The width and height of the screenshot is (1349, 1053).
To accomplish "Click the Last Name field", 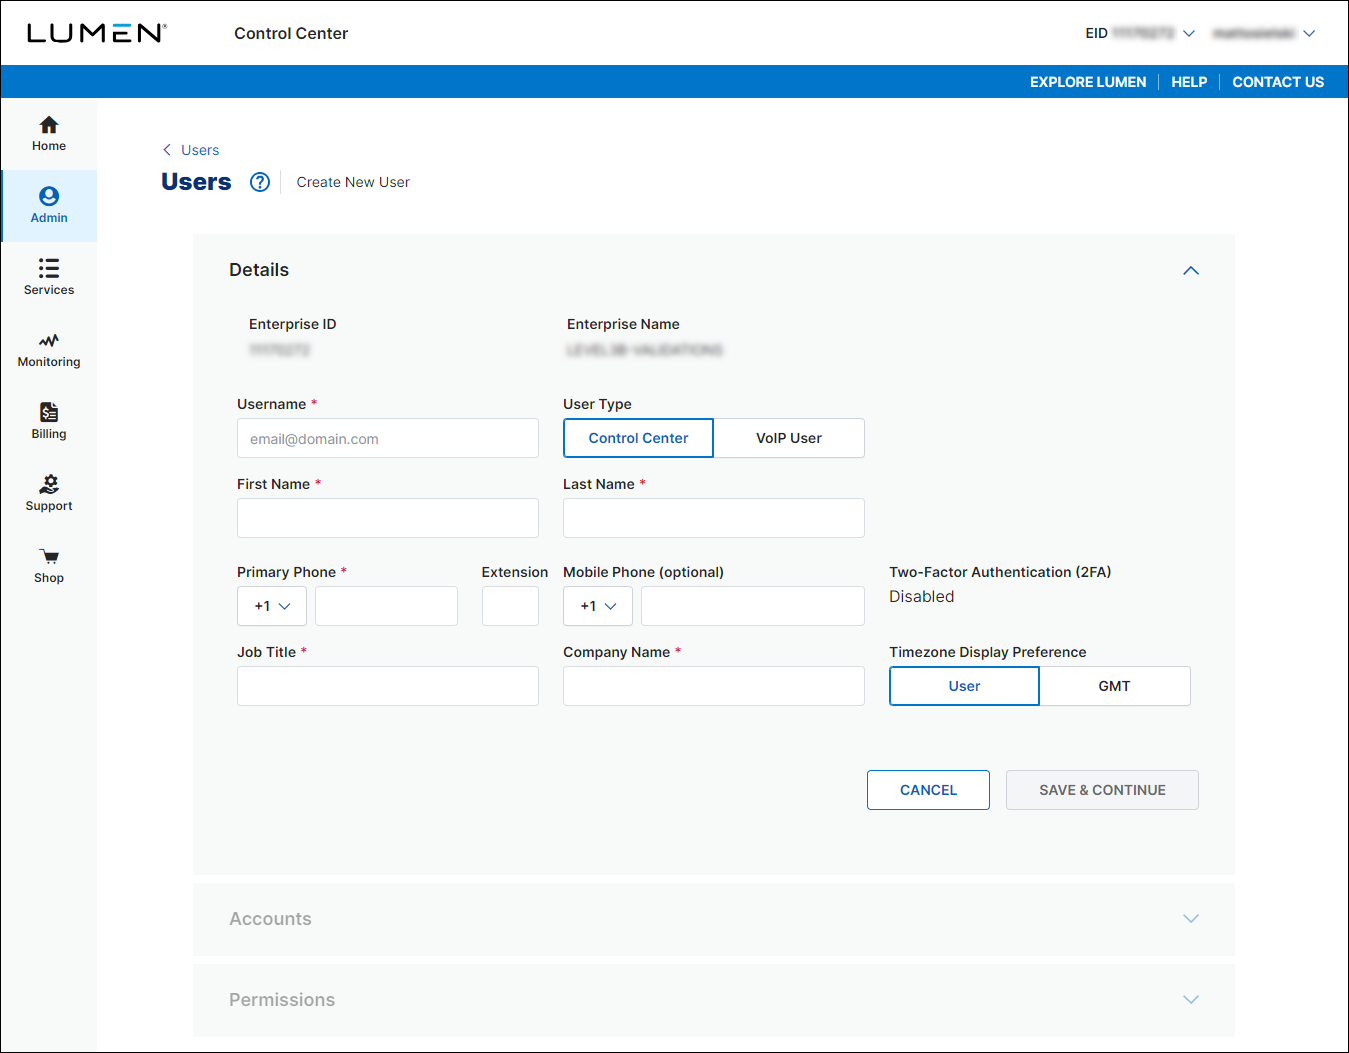I will tap(714, 518).
